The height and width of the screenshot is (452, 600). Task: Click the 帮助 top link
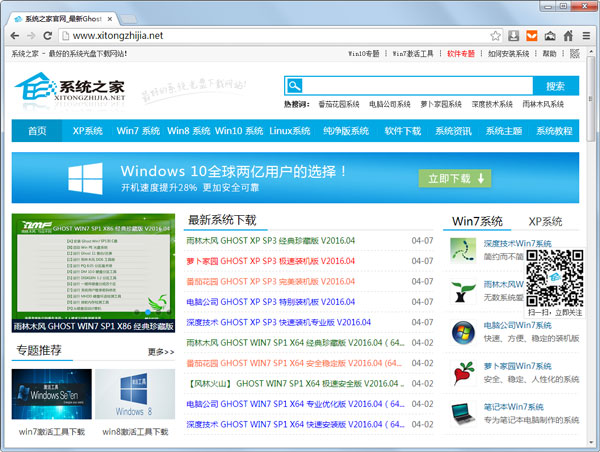coord(549,54)
